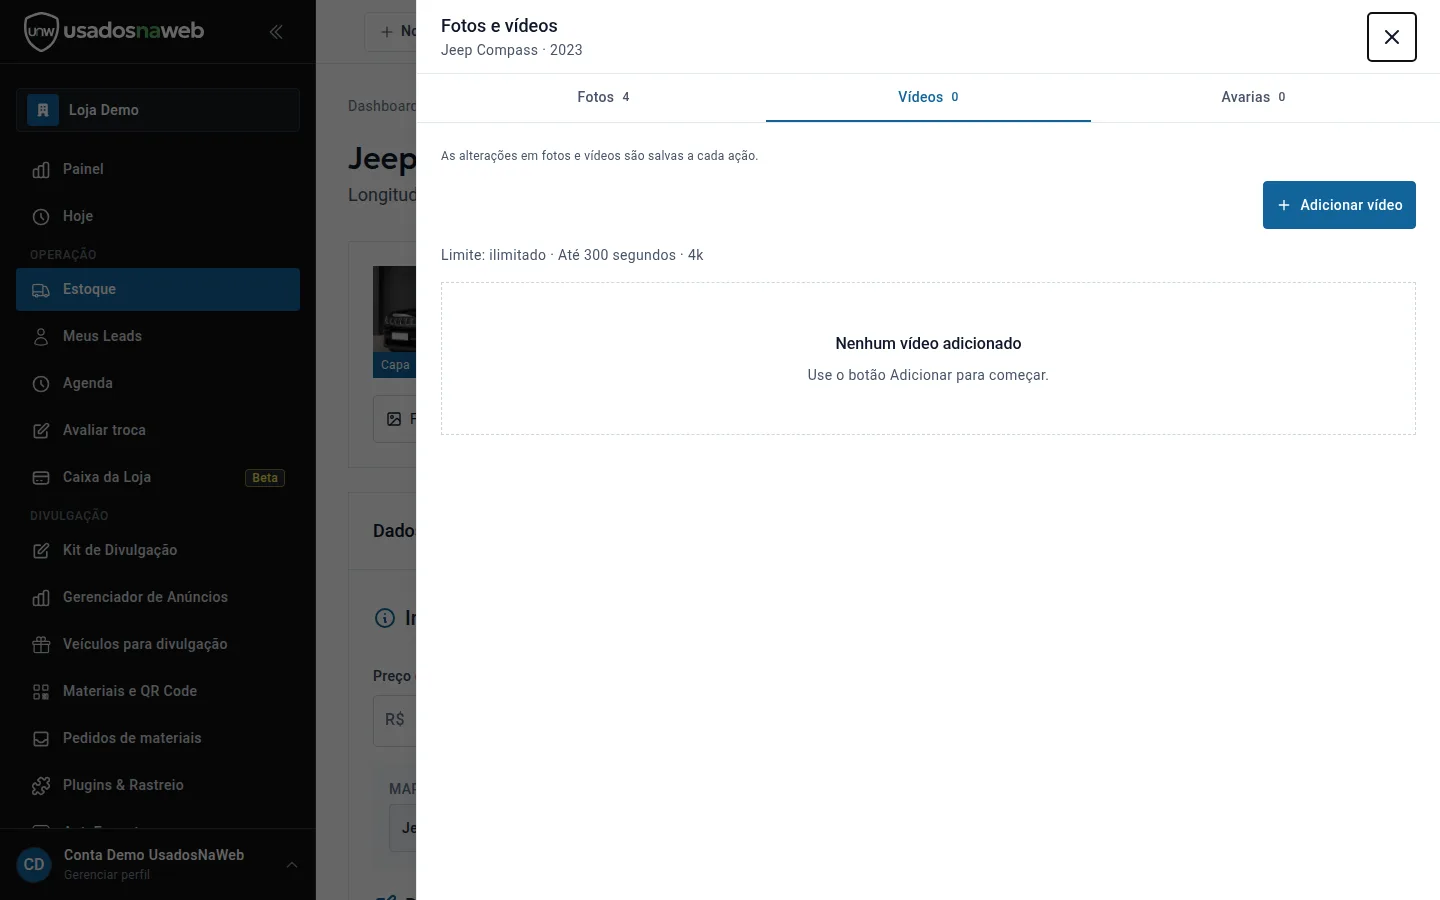This screenshot has height=900, width=1440.
Task: Click the Adicionar vídeo button
Action: coord(1339,205)
